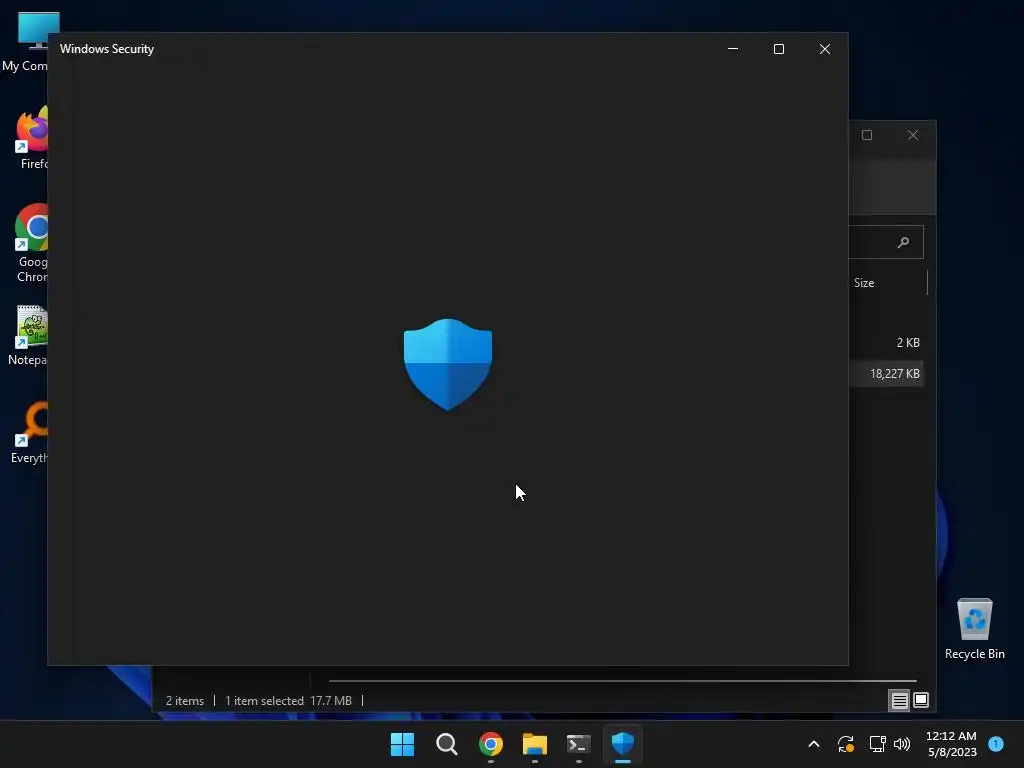
Task: Select Windows Security shield in taskbar
Action: (x=622, y=744)
